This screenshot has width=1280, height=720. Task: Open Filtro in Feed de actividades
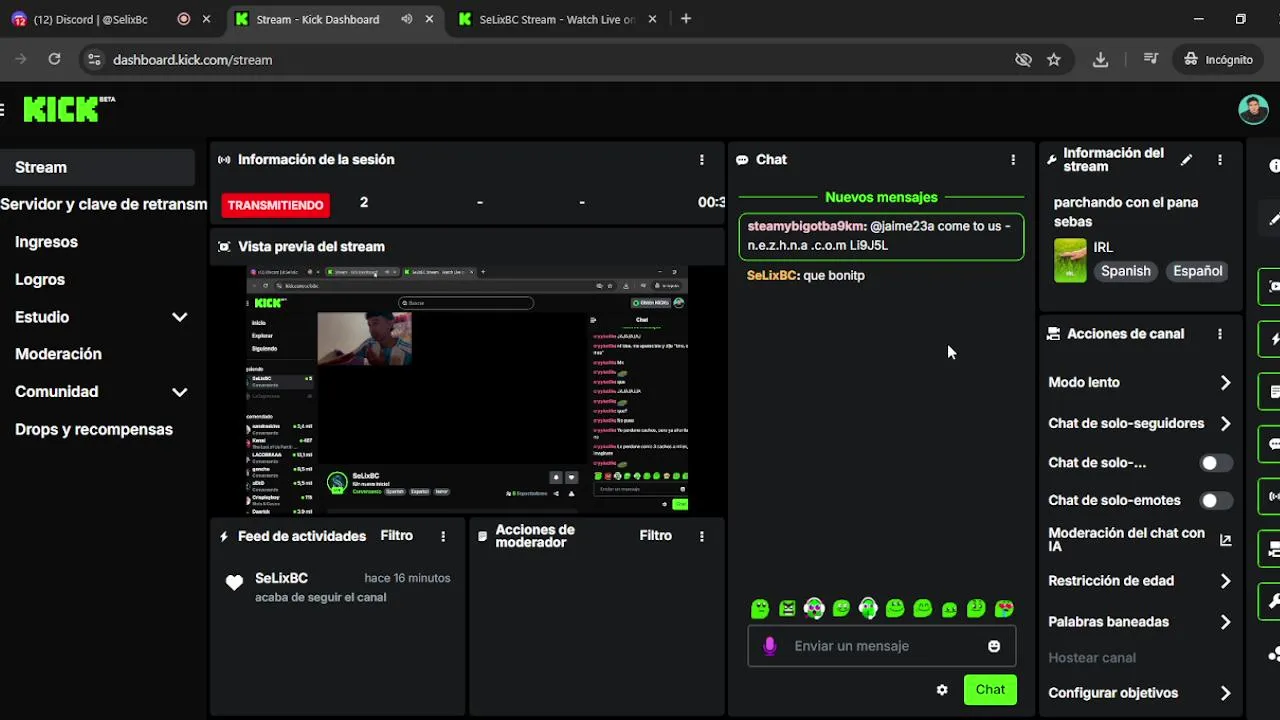[397, 536]
